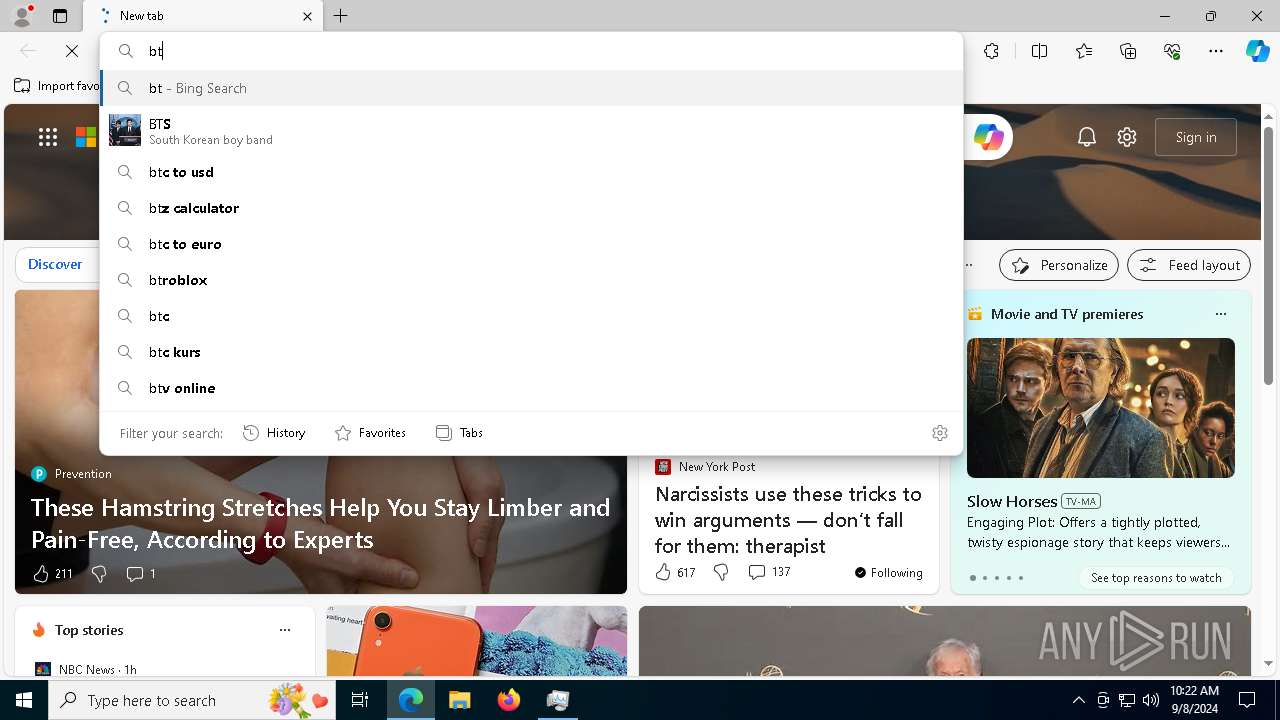Choose 'btv online' suggestion
The image size is (1280, 720).
pyautogui.click(x=531, y=388)
